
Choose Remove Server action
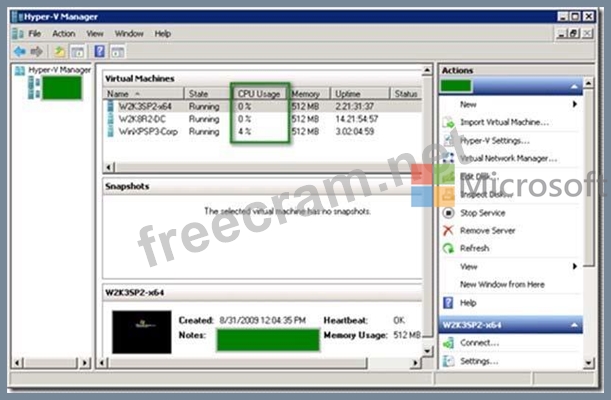[x=487, y=231]
